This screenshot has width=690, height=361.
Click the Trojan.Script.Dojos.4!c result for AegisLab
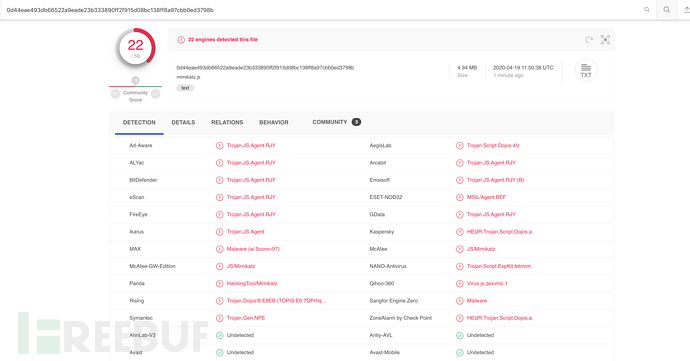click(493, 146)
